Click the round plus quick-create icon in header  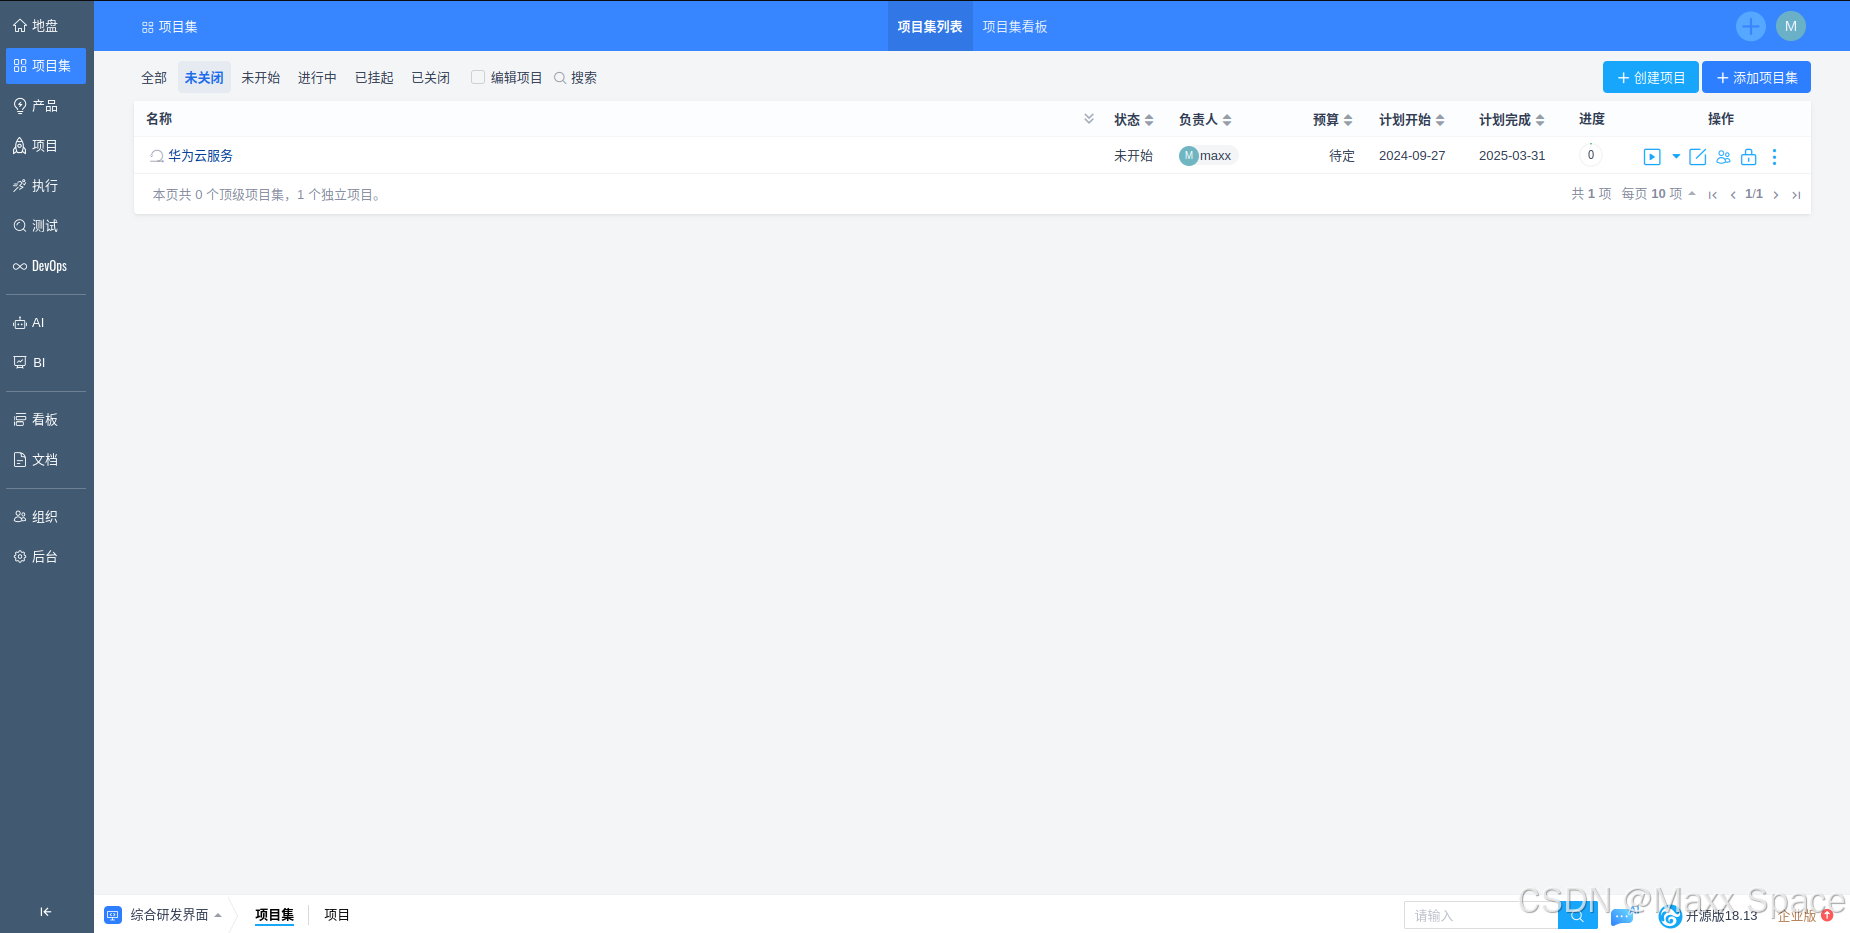click(x=1751, y=26)
